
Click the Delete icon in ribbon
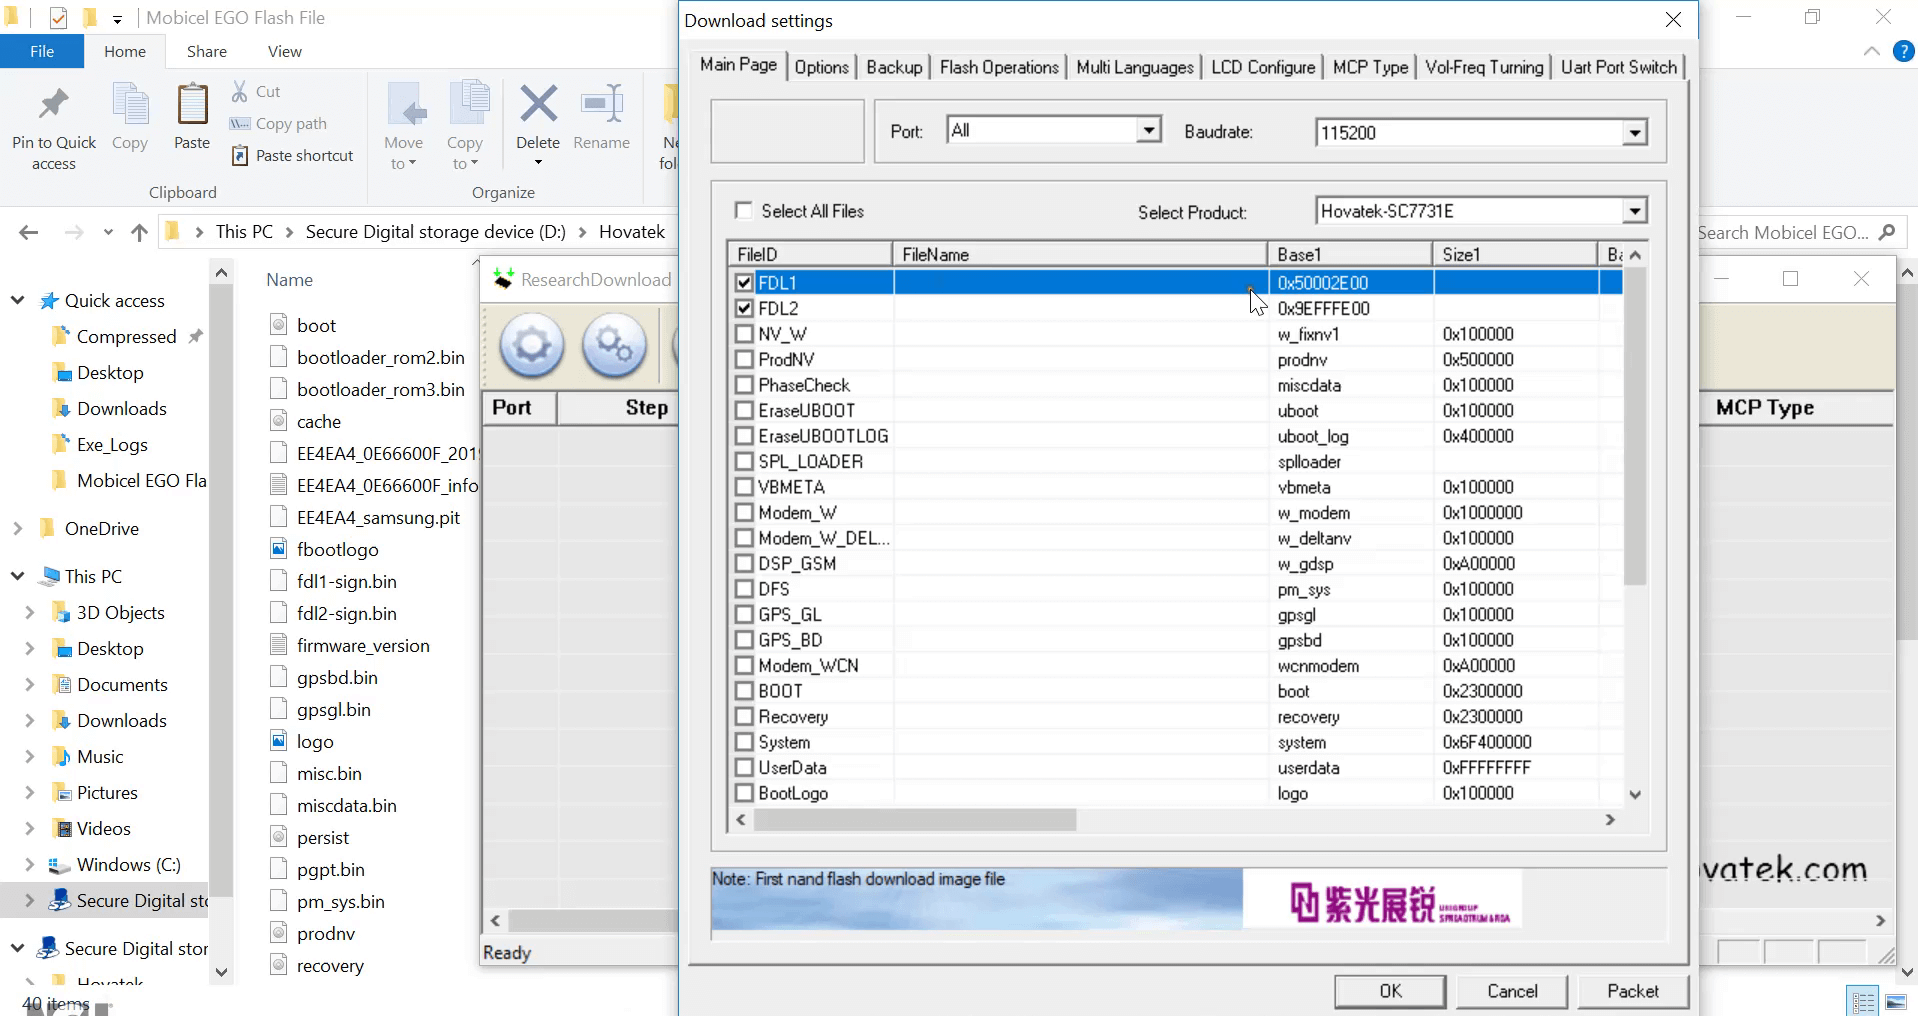pos(538,104)
